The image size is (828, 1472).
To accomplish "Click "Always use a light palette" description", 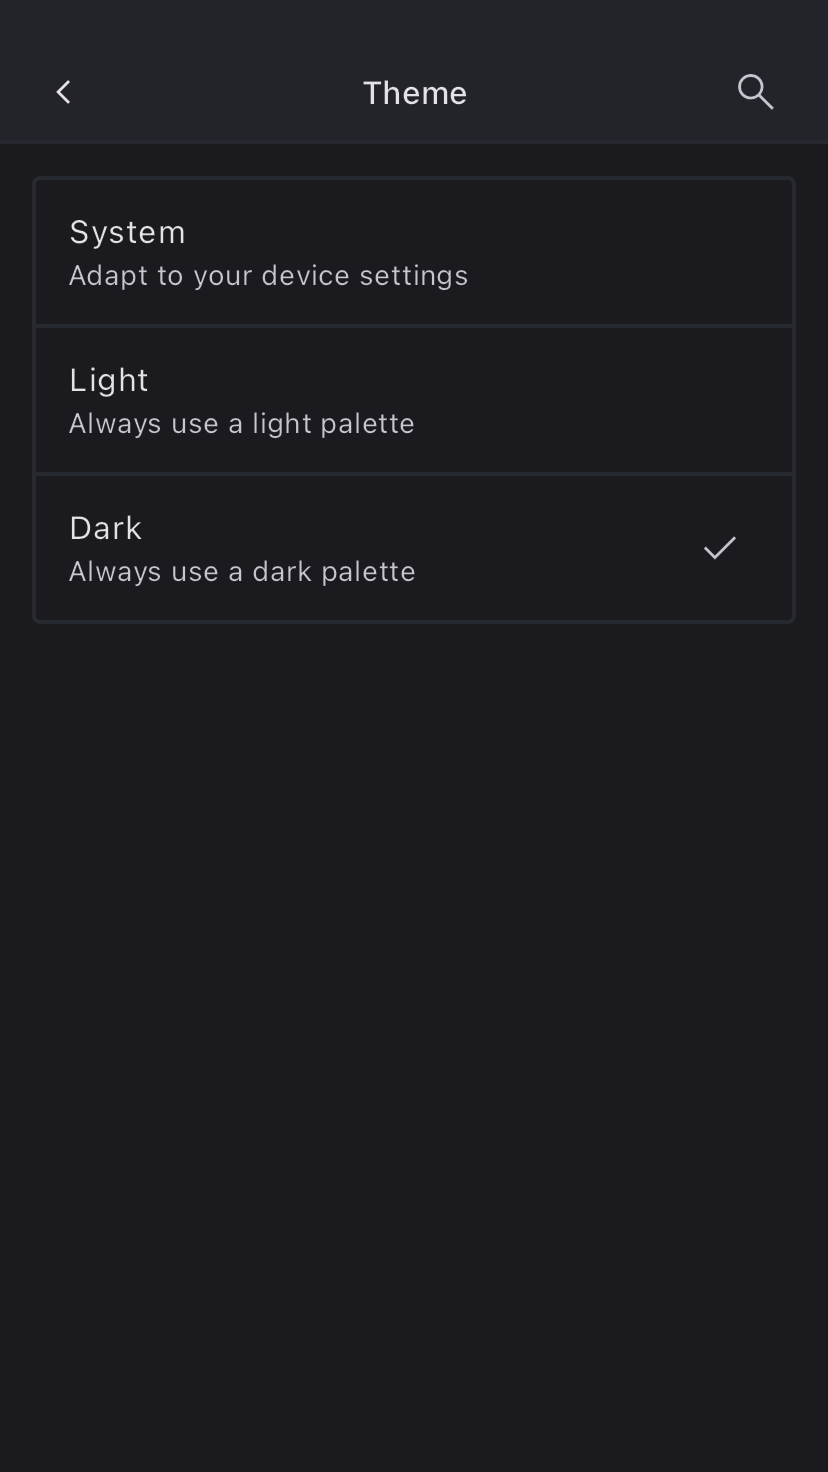I will click(x=241, y=424).
